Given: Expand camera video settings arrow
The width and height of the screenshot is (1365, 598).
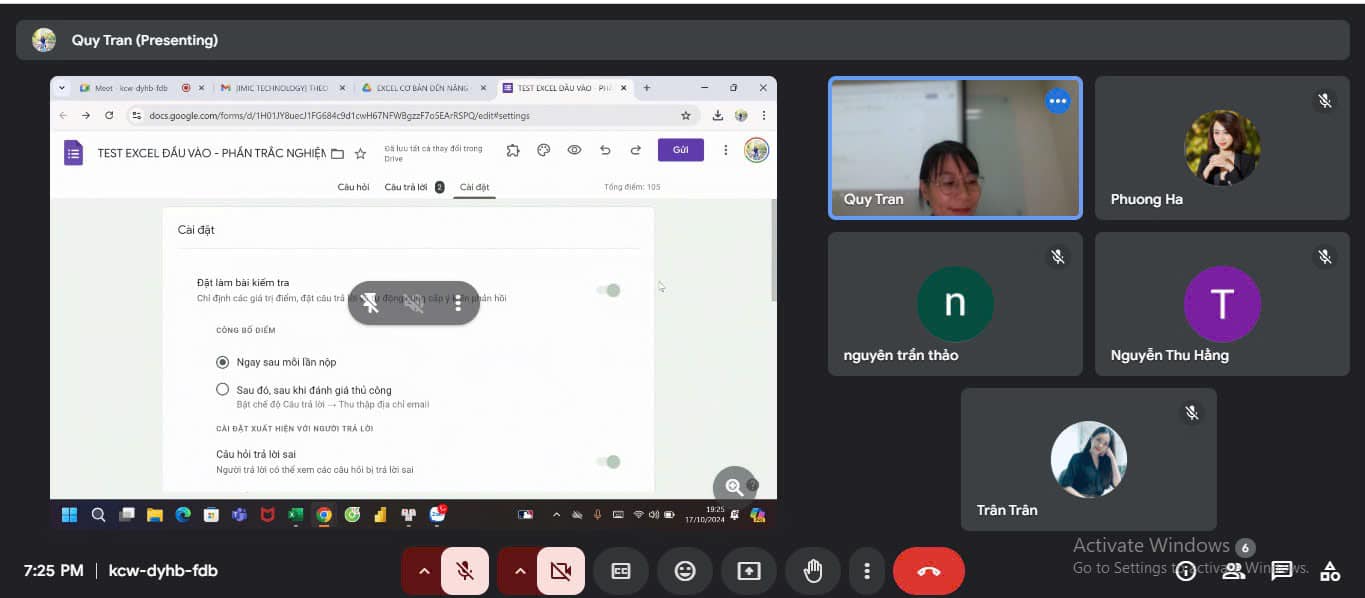Looking at the screenshot, I should click(x=519, y=571).
